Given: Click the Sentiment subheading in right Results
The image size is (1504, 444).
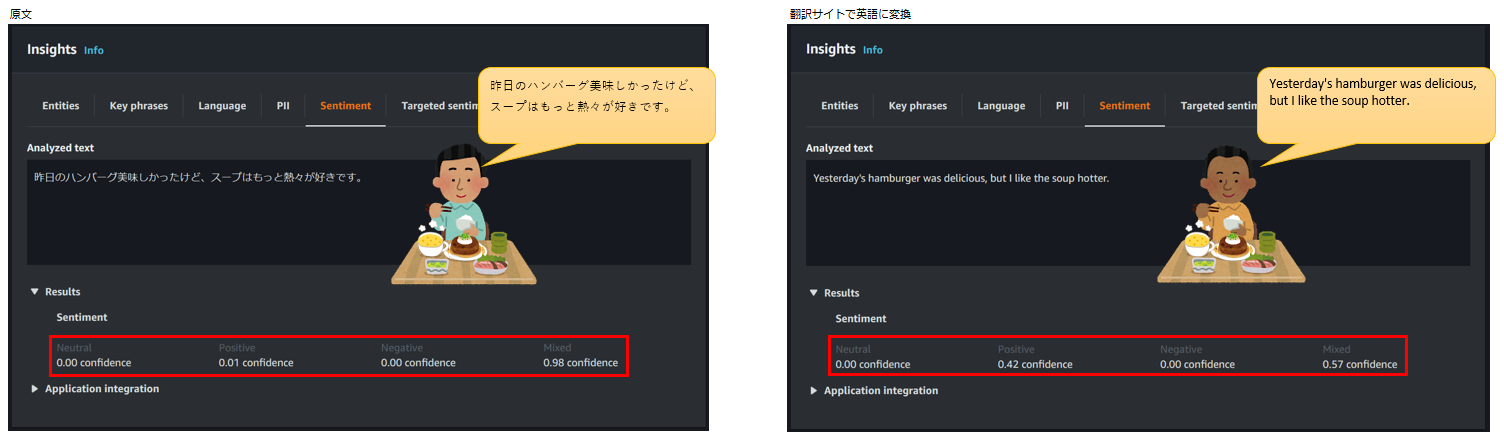Looking at the screenshot, I should tap(861, 319).
